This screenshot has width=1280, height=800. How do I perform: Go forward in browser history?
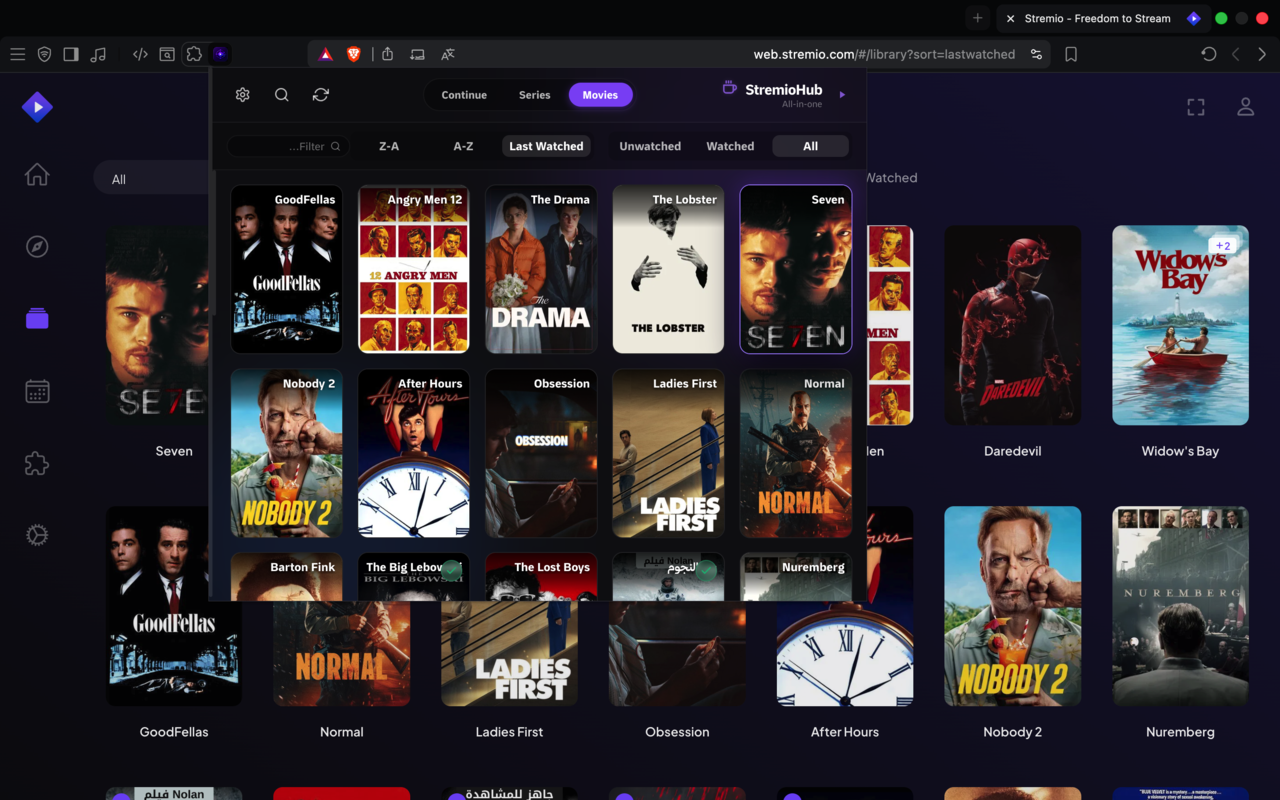(x=1262, y=54)
